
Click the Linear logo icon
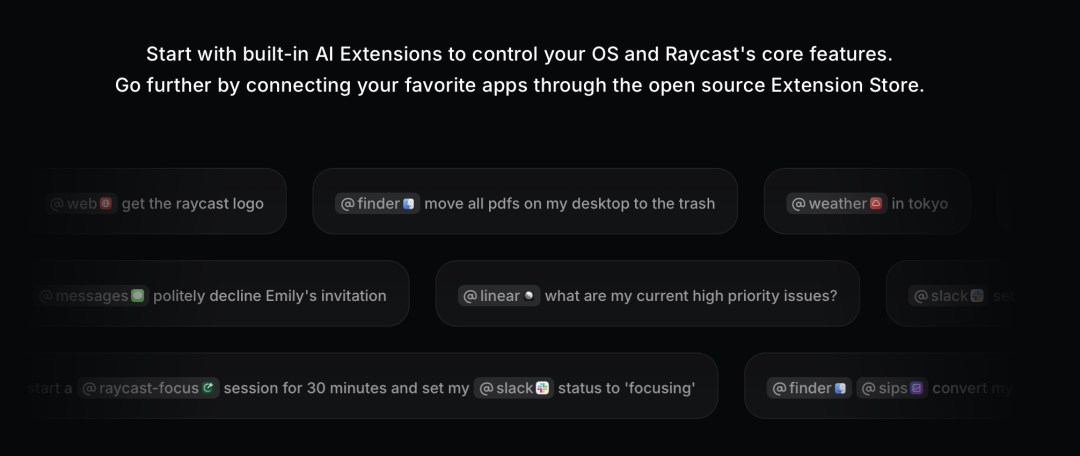529,296
